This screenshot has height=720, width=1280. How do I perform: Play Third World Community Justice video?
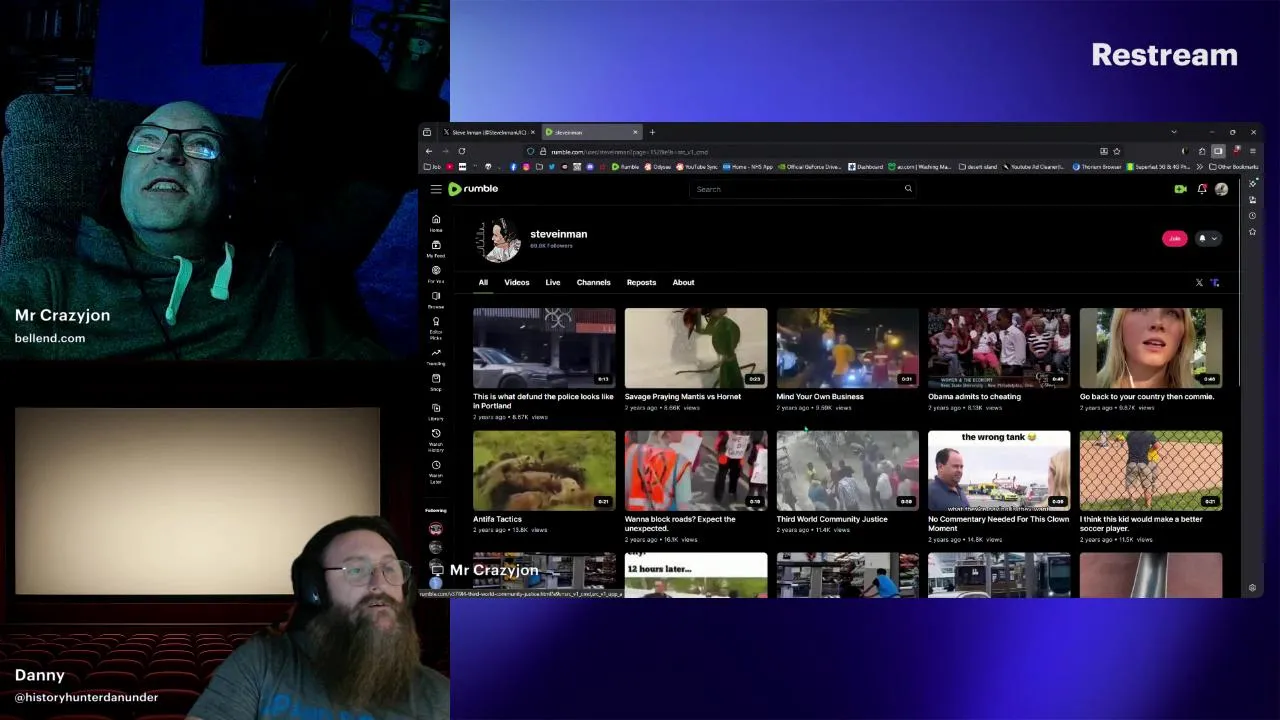coord(847,470)
